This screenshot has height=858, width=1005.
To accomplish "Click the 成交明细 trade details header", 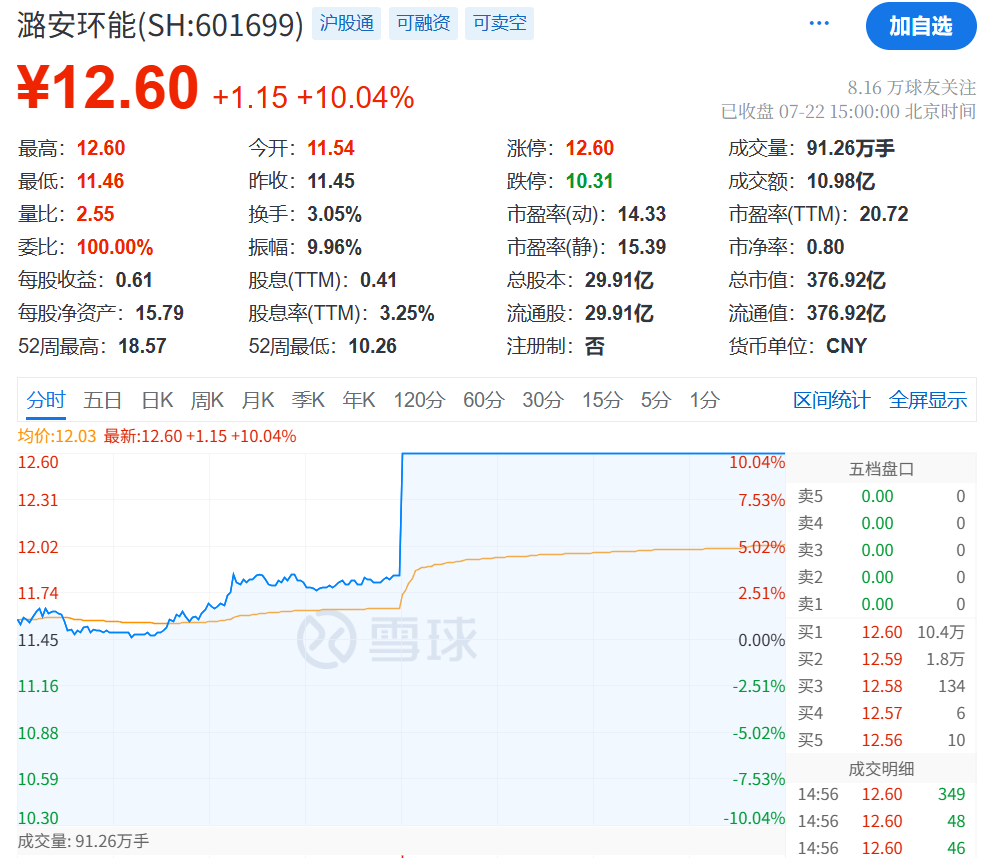I will point(881,768).
